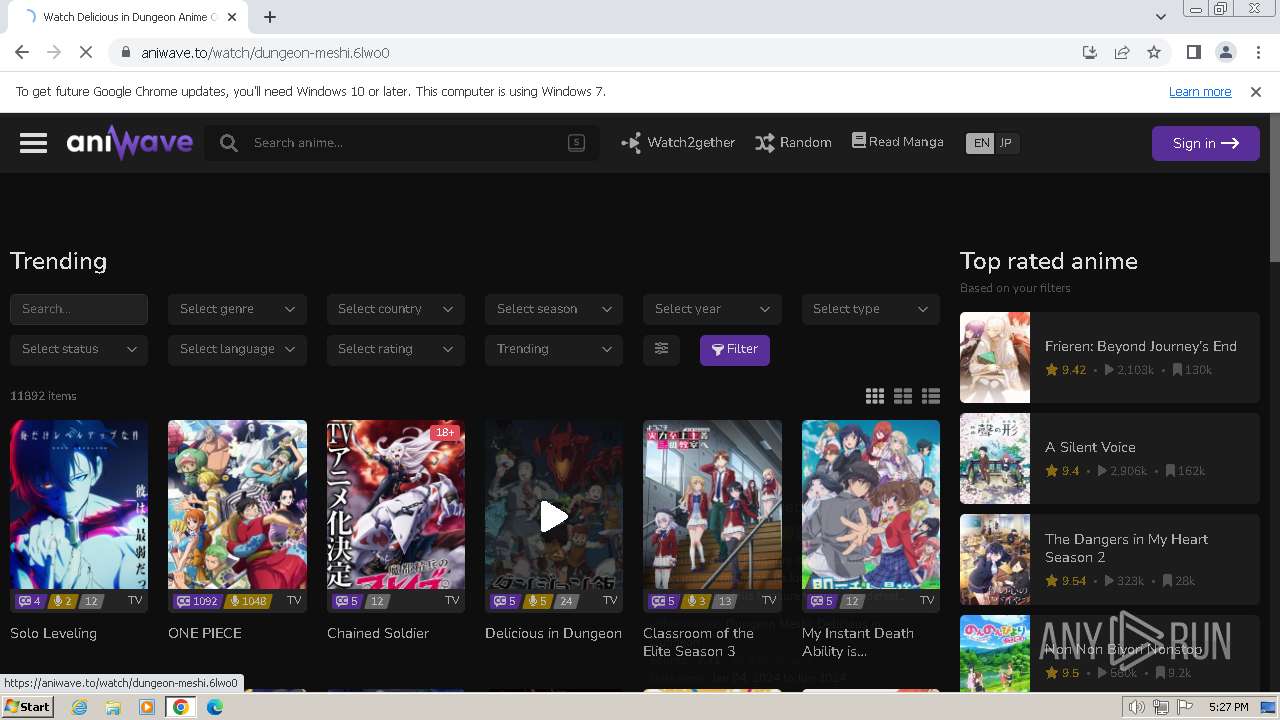Click Windows Start button

[28, 707]
